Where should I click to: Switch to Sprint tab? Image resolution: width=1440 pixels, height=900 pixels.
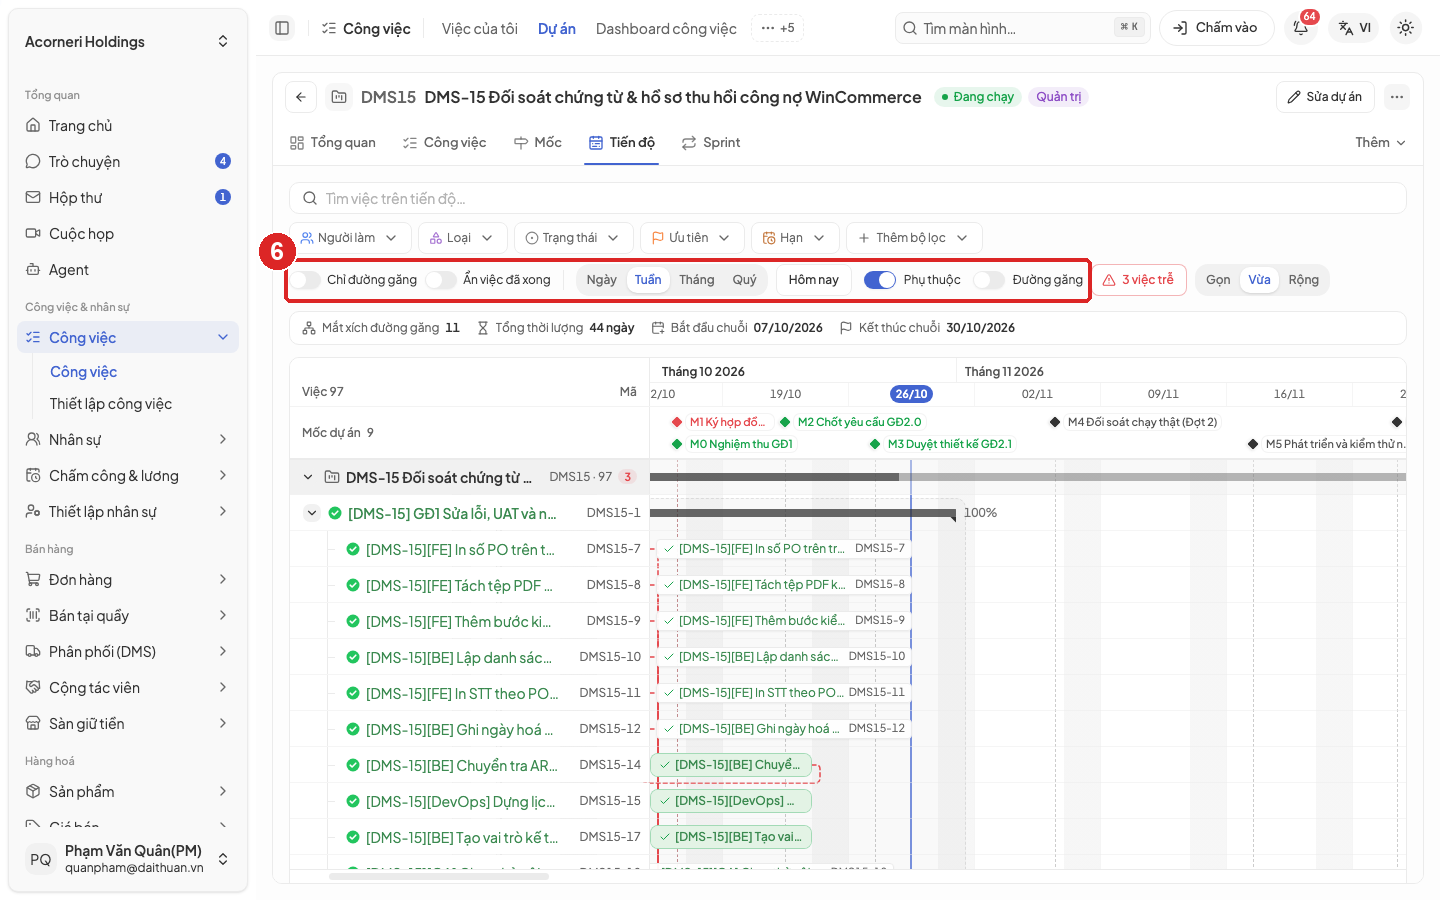point(711,143)
